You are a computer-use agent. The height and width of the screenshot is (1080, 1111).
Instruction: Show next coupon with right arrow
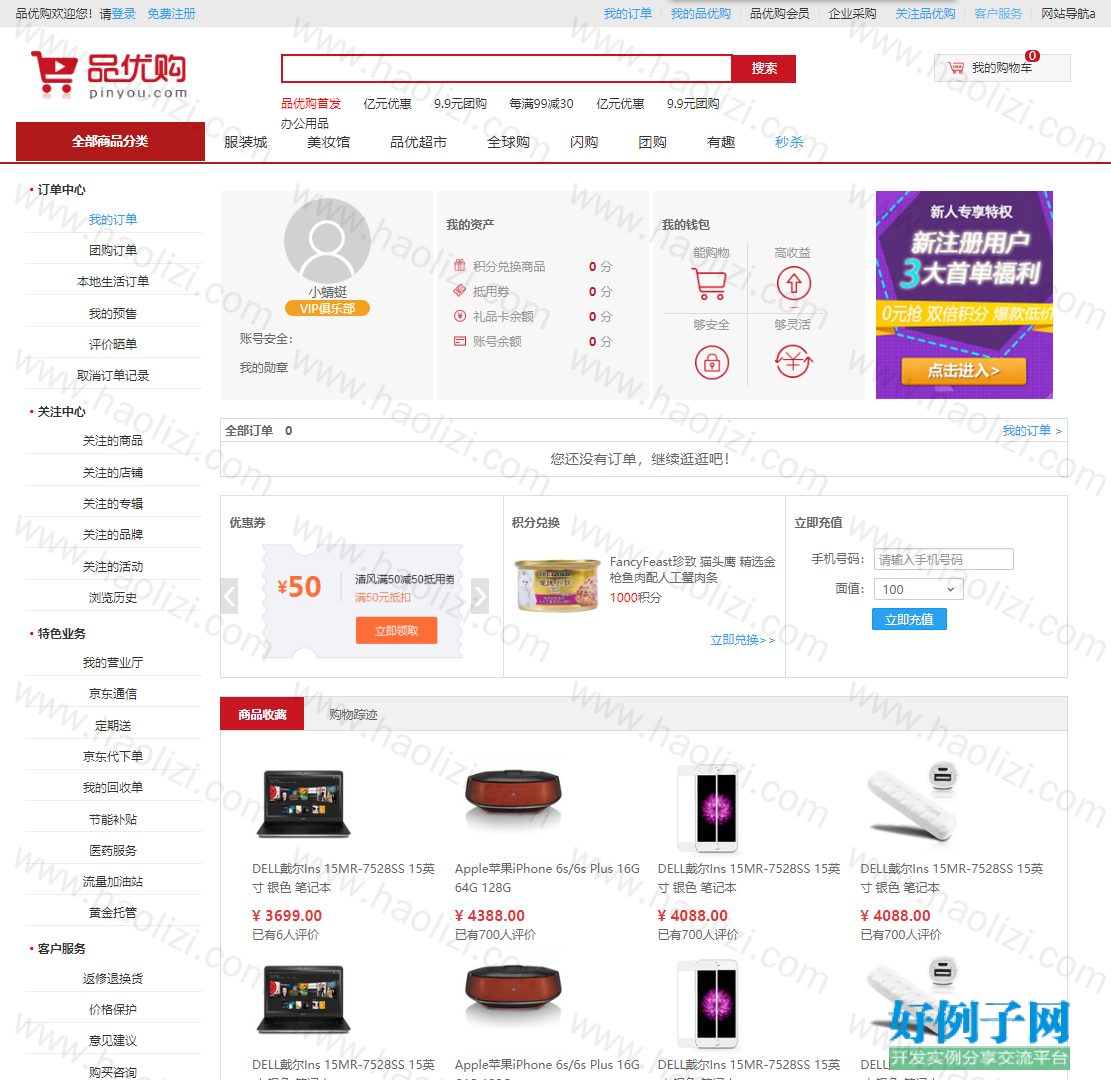pyautogui.click(x=480, y=596)
